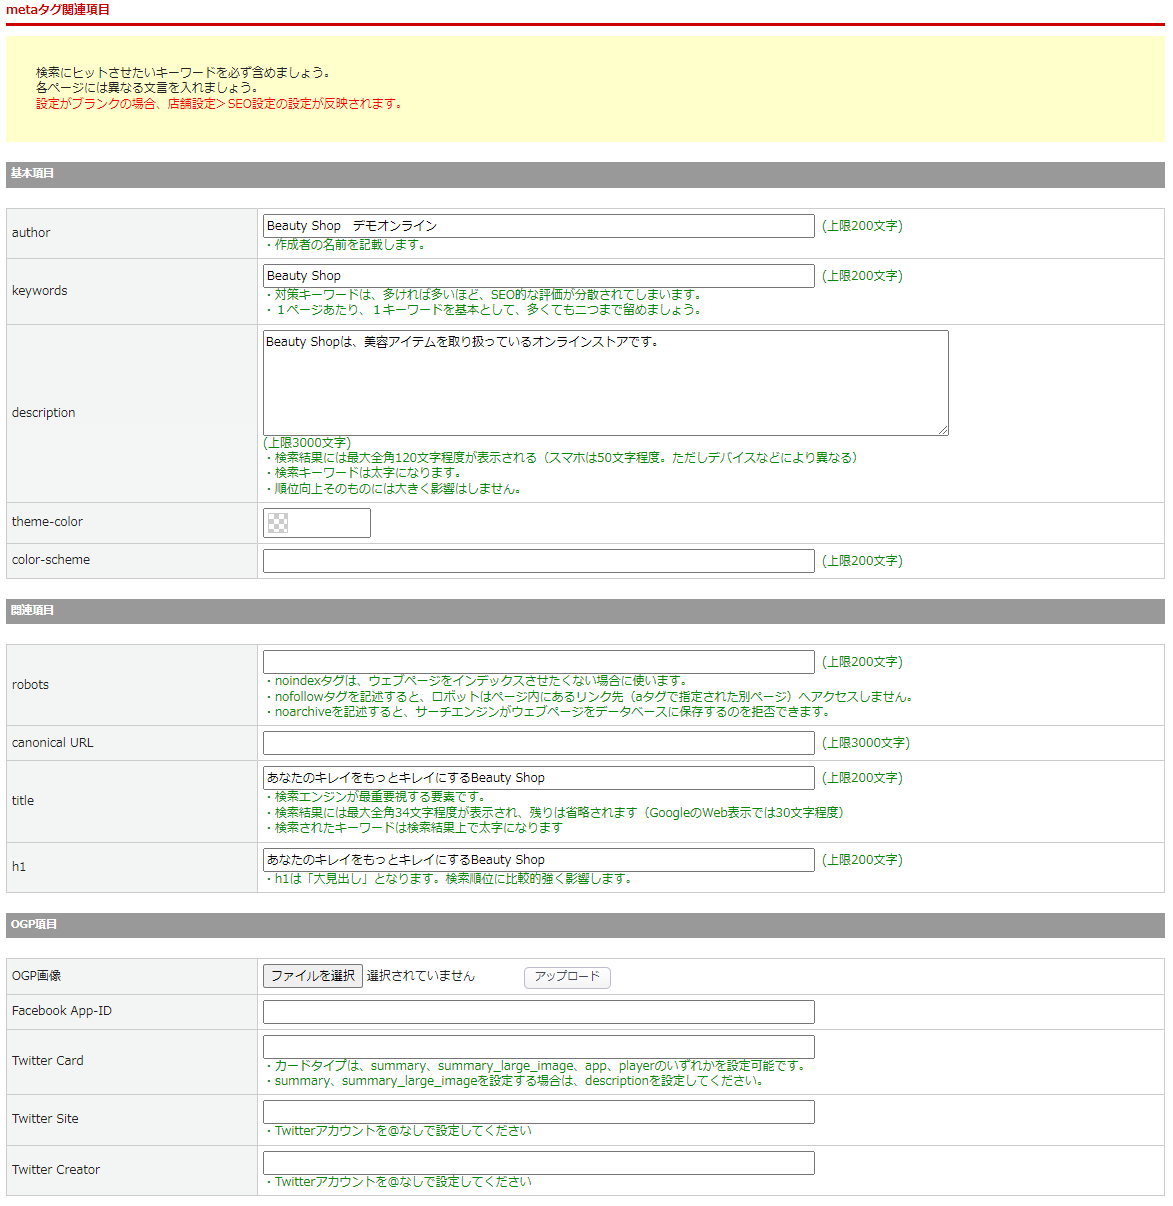Image resolution: width=1173 pixels, height=1206 pixels.
Task: Click the Twitter Card input field
Action: [538, 1047]
